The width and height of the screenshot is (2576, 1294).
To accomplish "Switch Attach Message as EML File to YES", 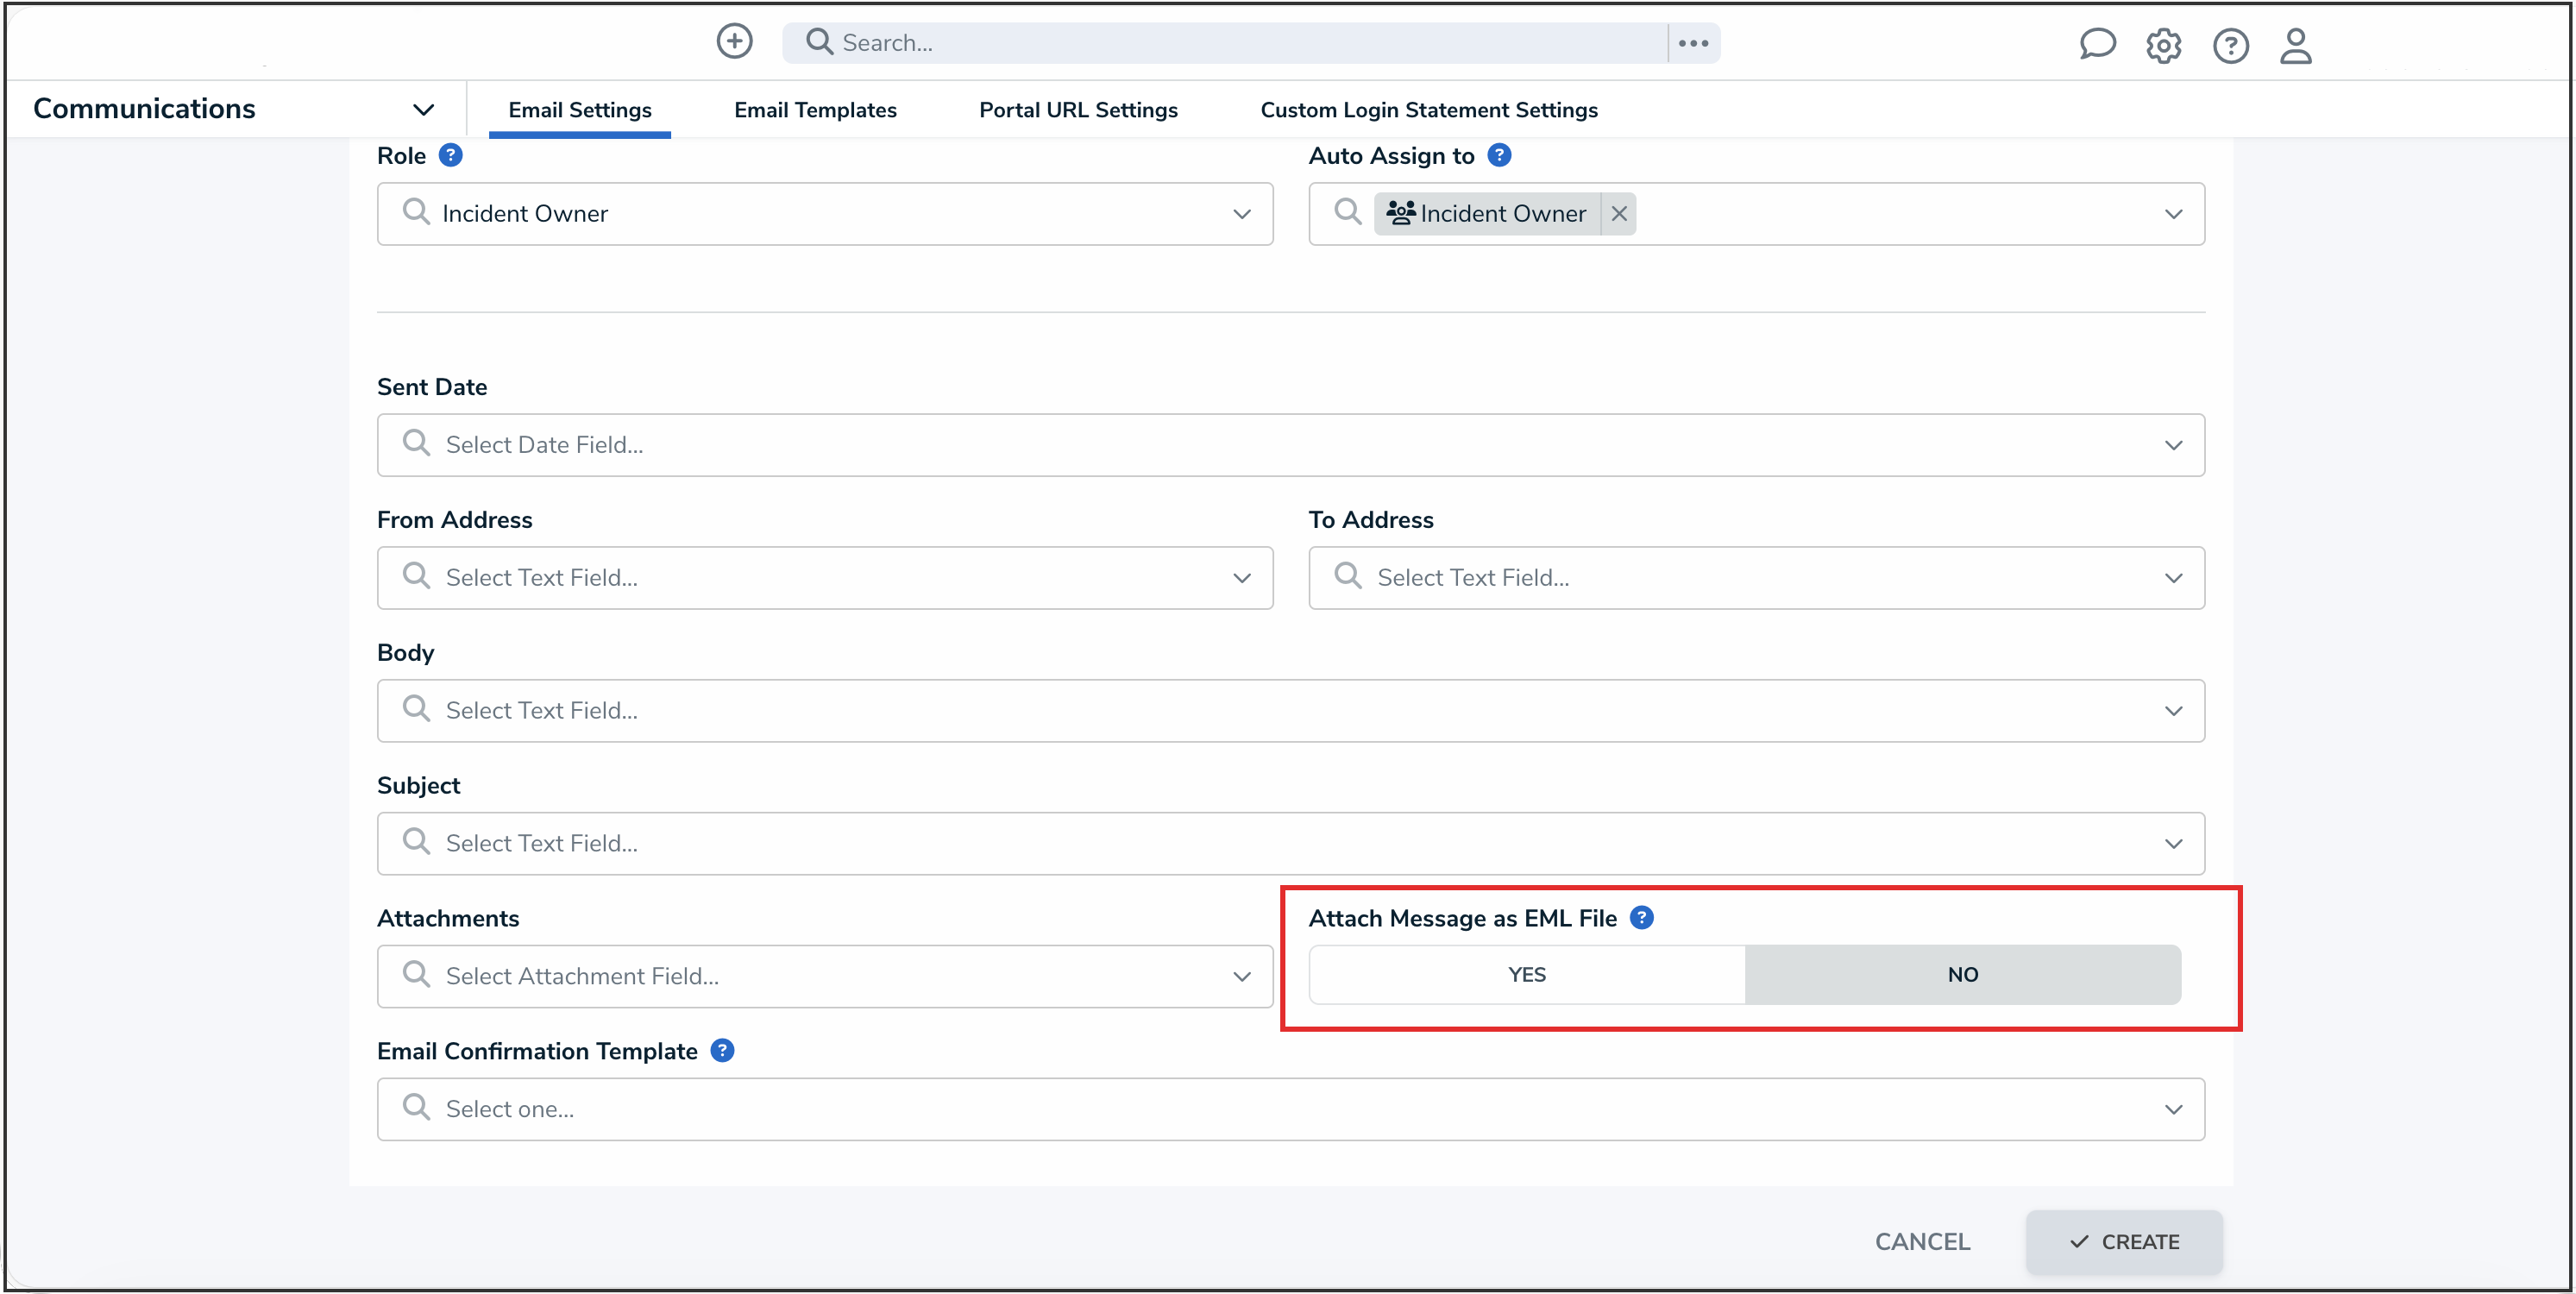I will pyautogui.click(x=1525, y=974).
